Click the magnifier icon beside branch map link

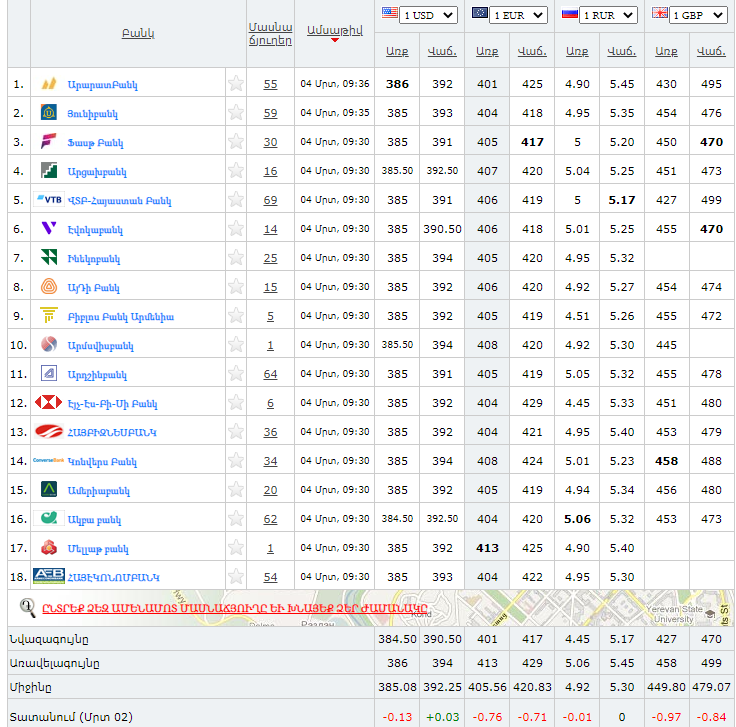[28, 608]
